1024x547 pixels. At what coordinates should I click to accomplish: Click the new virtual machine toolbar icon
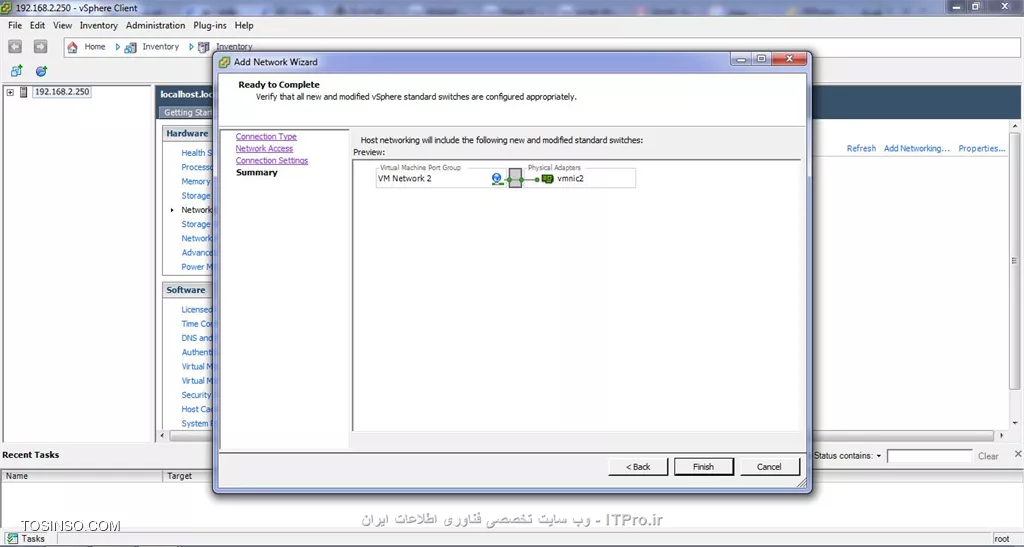(x=16, y=70)
